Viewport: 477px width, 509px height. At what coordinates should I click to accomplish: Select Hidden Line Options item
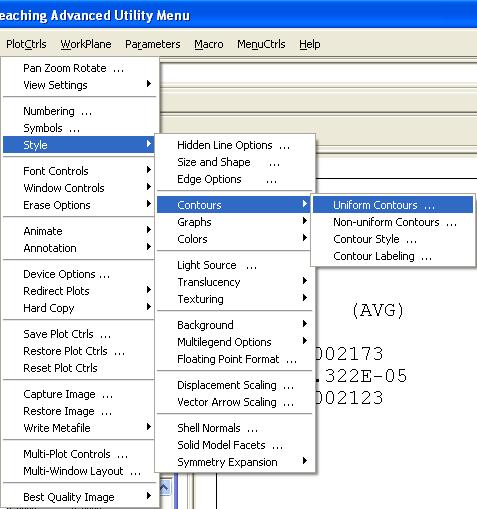[x=235, y=145]
